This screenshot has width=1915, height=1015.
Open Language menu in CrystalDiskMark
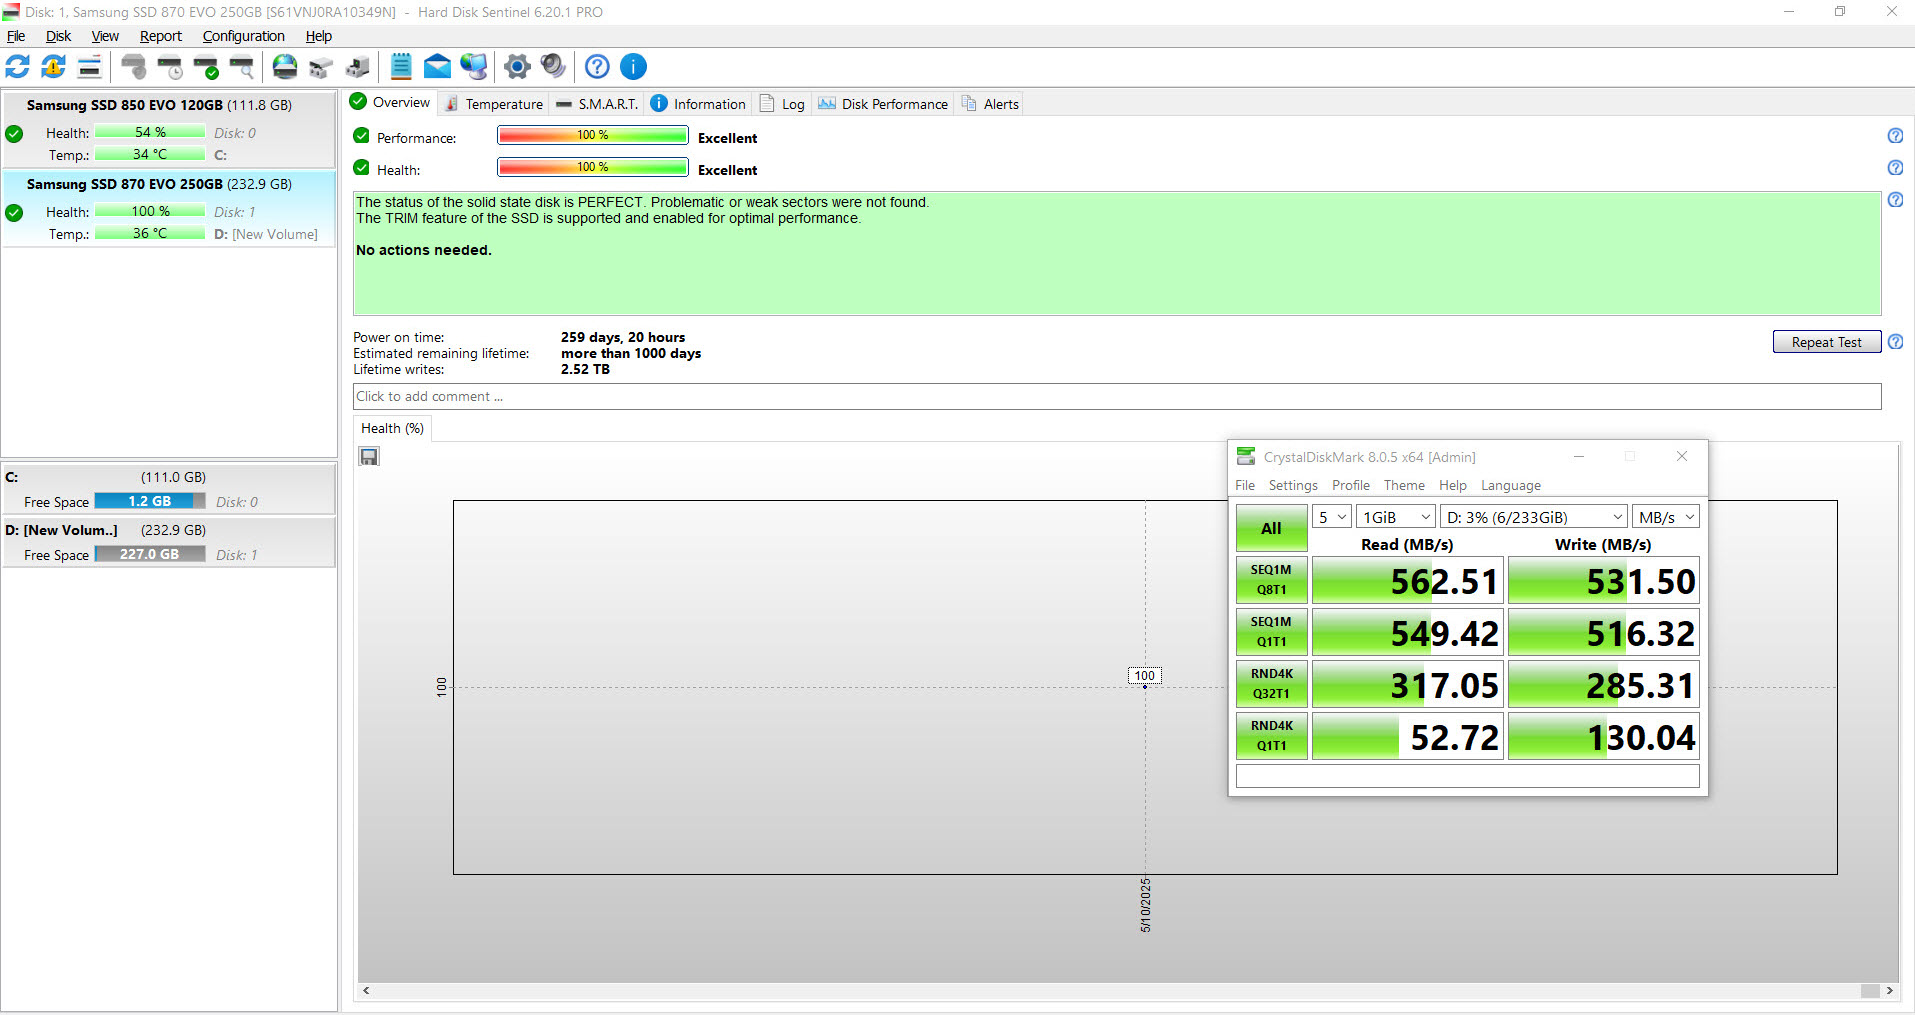pos(1511,485)
